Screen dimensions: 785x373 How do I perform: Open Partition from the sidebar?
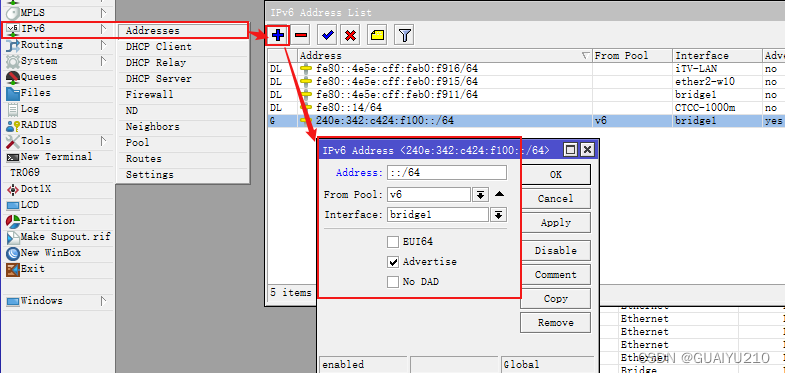57,221
